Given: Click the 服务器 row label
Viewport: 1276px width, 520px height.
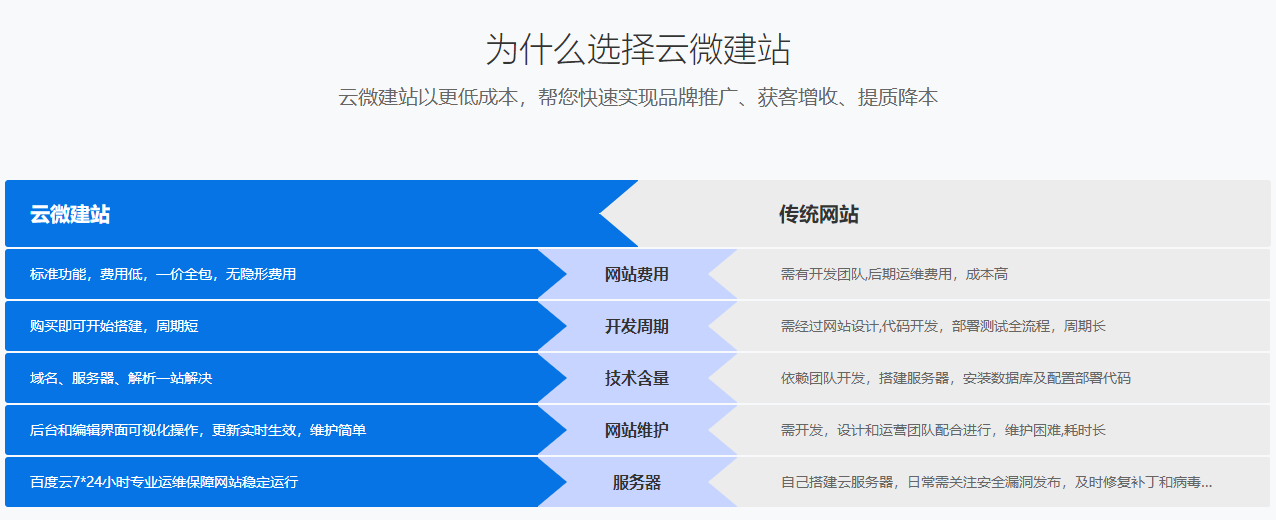Looking at the screenshot, I should pos(637,482).
